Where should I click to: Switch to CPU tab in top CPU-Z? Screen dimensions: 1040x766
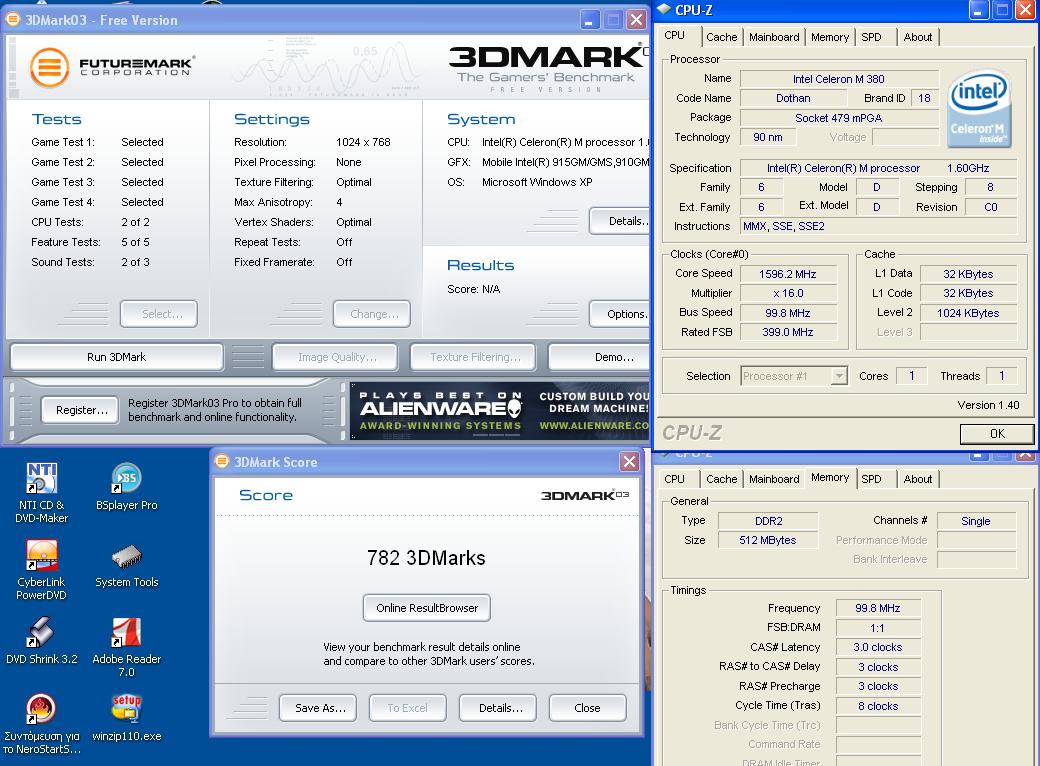click(x=675, y=35)
